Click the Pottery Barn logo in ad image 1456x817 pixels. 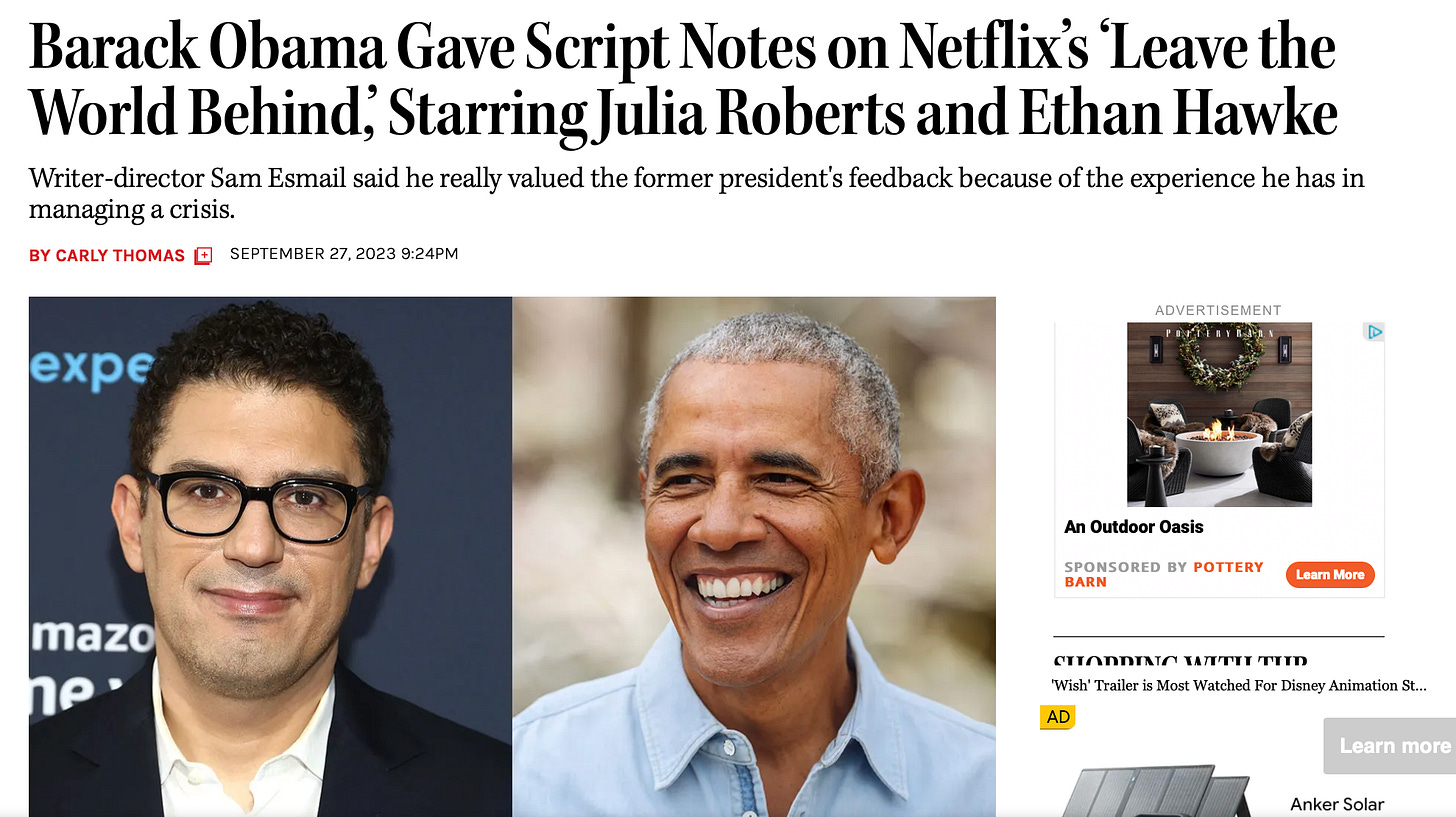point(1219,329)
